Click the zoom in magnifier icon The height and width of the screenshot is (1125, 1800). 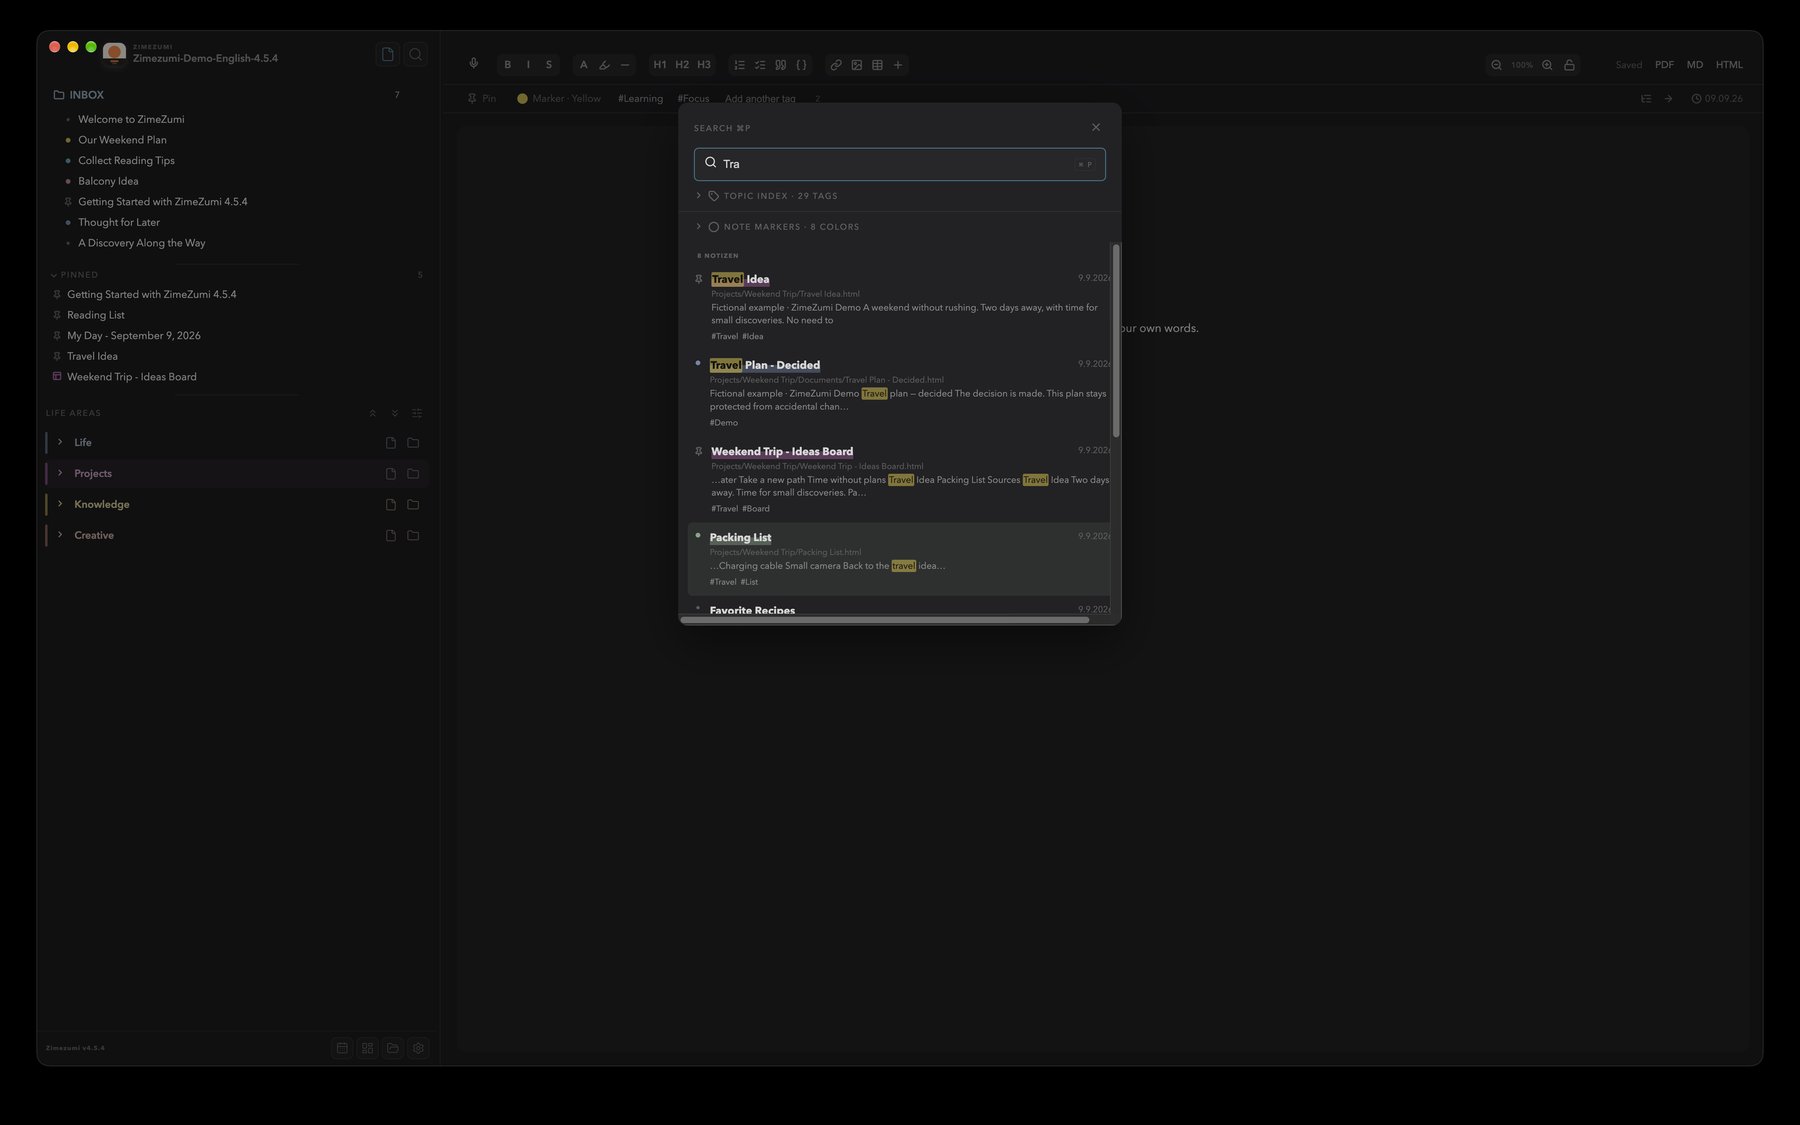coord(1547,64)
